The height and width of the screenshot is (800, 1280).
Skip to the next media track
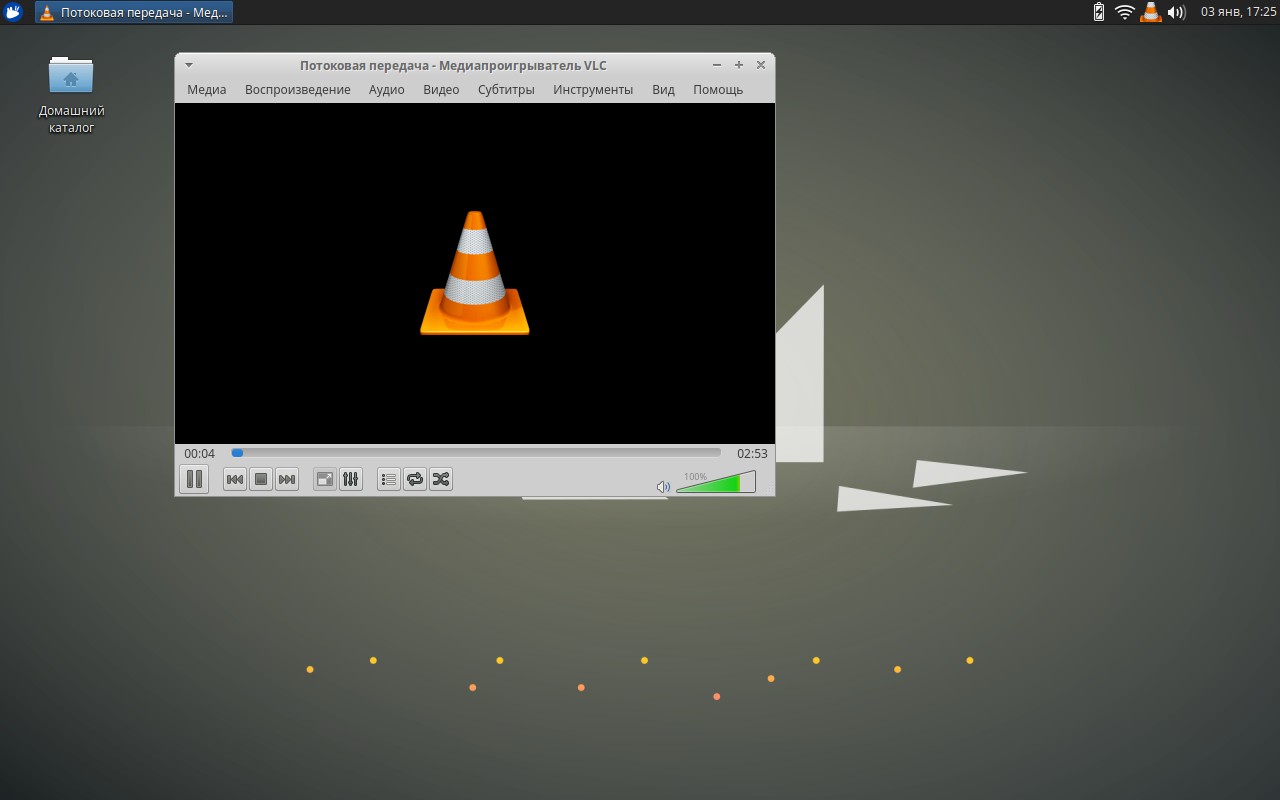pyautogui.click(x=287, y=479)
